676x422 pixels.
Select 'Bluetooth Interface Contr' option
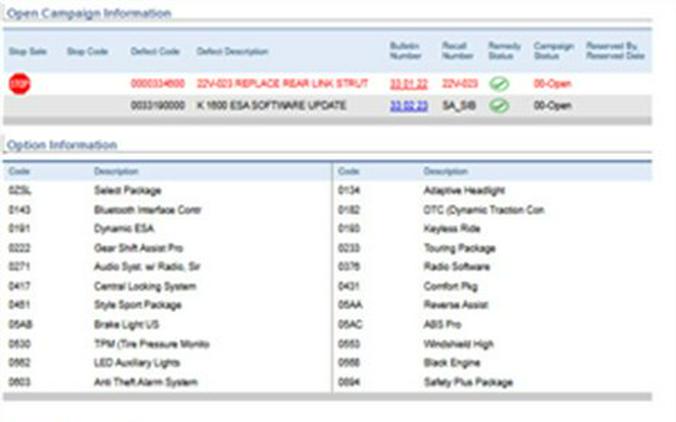[x=147, y=210]
